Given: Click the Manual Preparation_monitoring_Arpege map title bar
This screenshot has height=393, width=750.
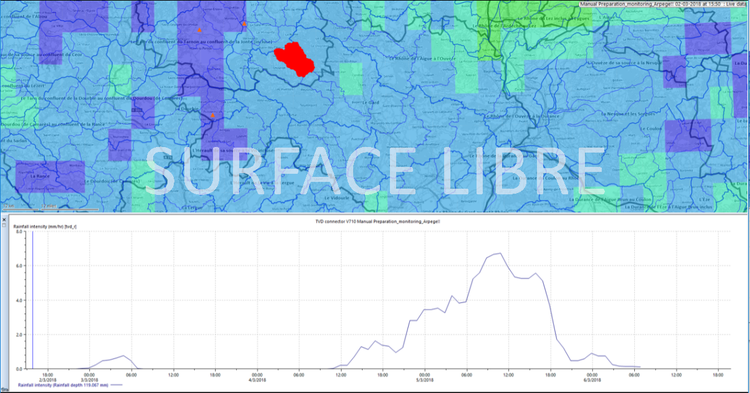Looking at the screenshot, I should coord(662,4).
